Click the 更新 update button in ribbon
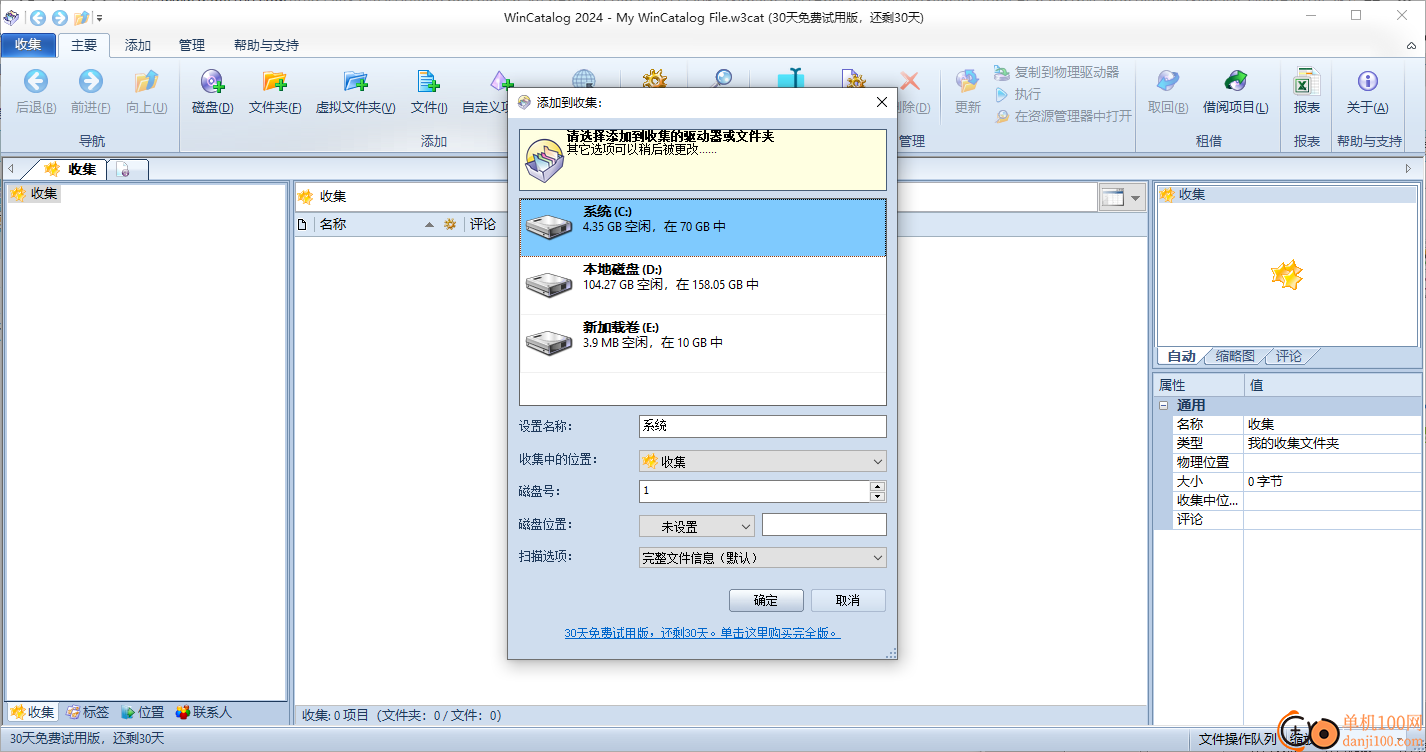 pyautogui.click(x=967, y=93)
